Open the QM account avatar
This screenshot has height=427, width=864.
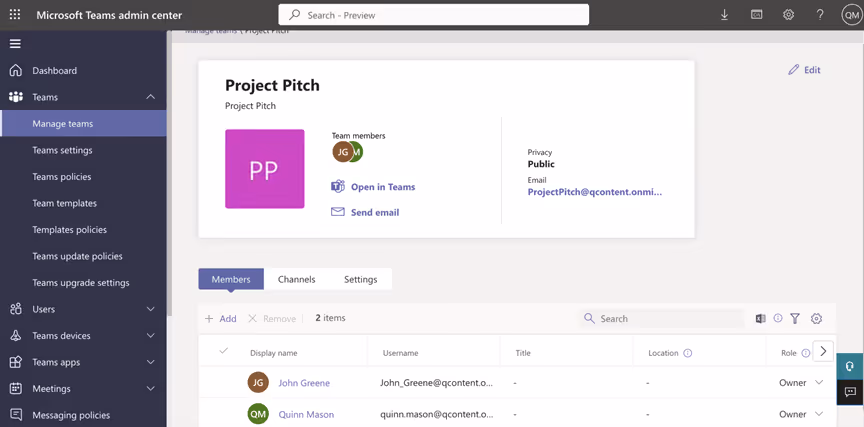pos(851,15)
